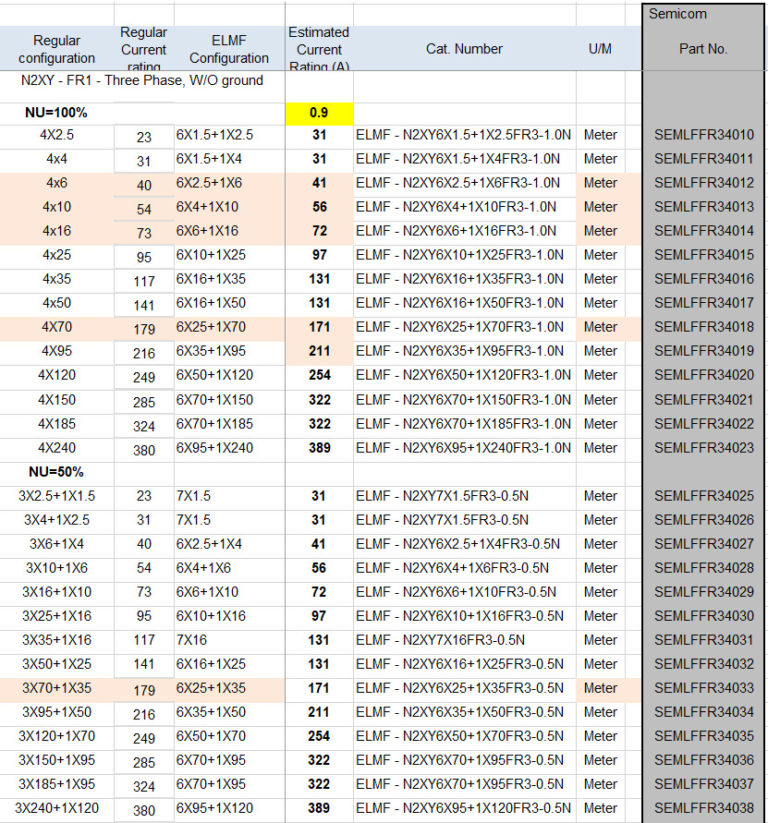Select the 'ELMF Configuration' column header
This screenshot has width=768, height=823.
[x=229, y=49]
